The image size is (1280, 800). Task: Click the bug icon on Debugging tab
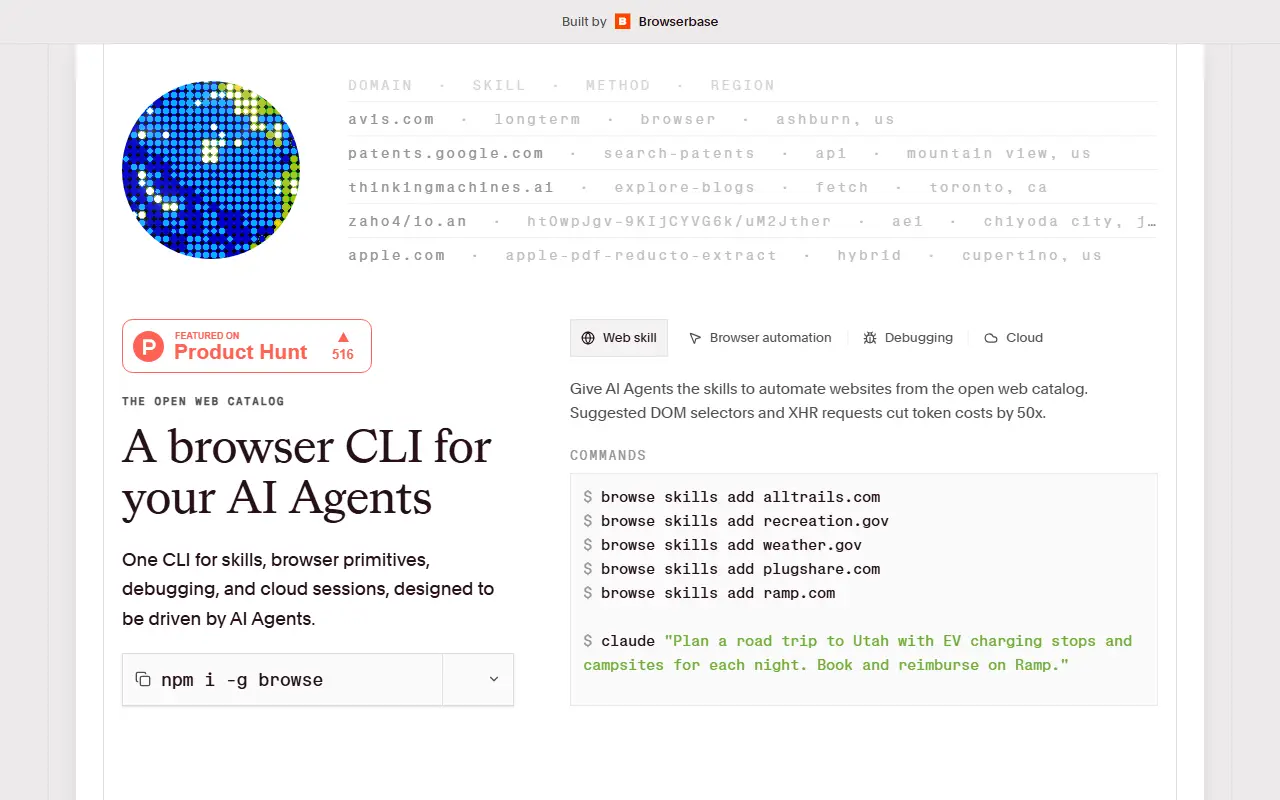[x=870, y=338]
